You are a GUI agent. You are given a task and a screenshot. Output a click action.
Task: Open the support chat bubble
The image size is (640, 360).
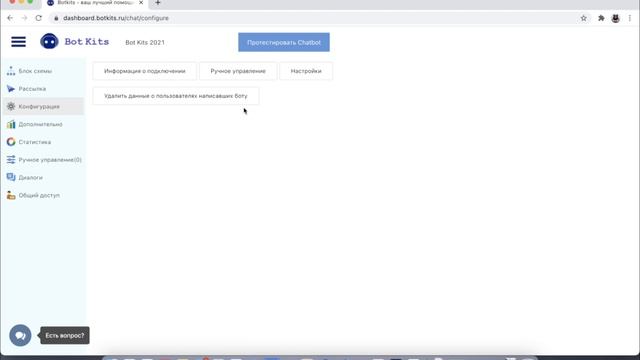coord(20,336)
